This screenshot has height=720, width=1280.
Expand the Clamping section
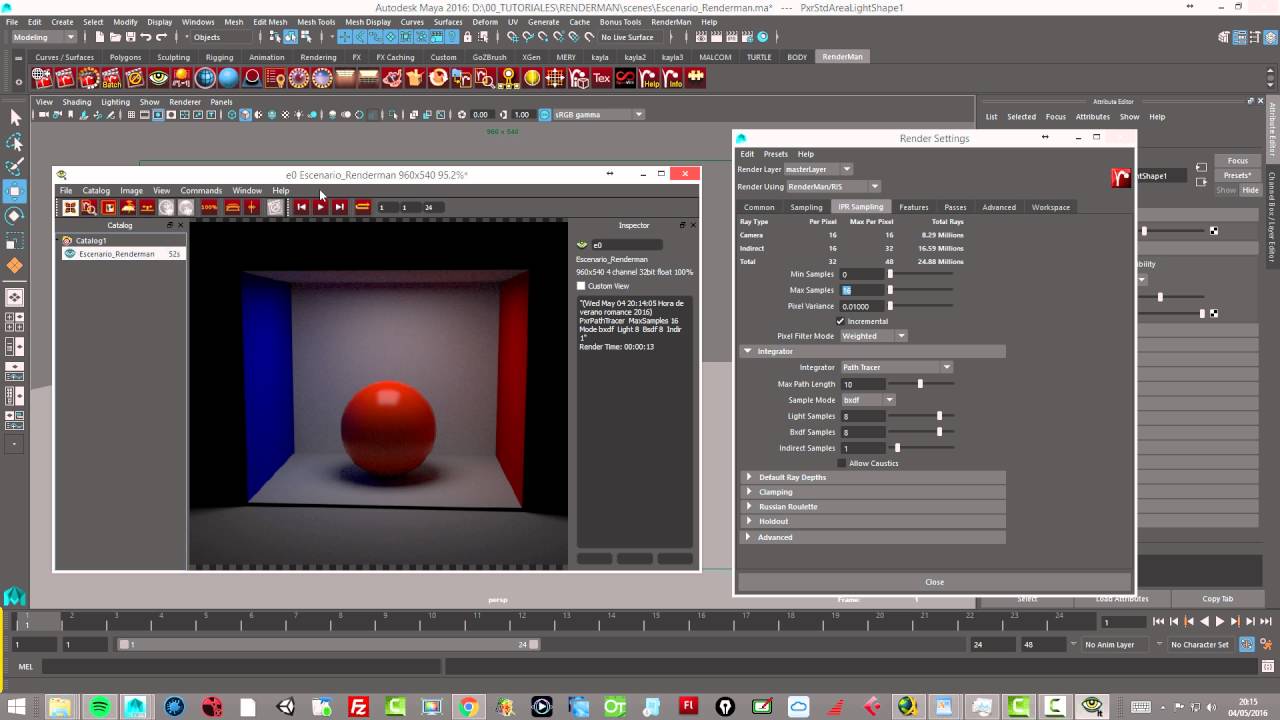(x=748, y=492)
